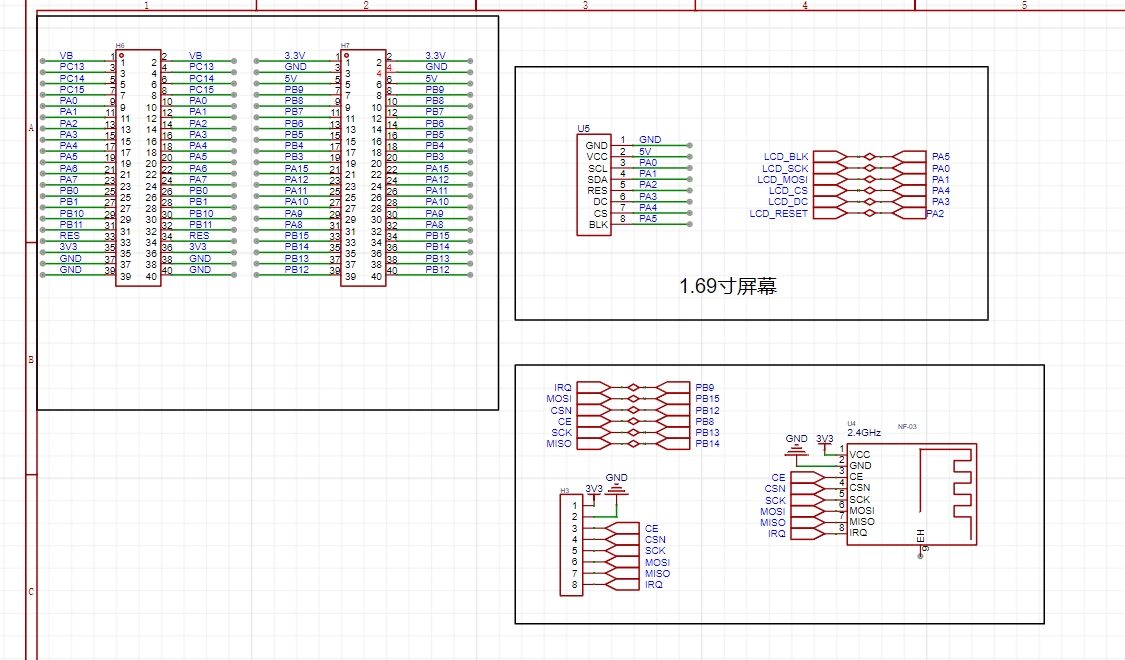
Task: Select the NF-03 part name text
Action: pyautogui.click(x=907, y=427)
